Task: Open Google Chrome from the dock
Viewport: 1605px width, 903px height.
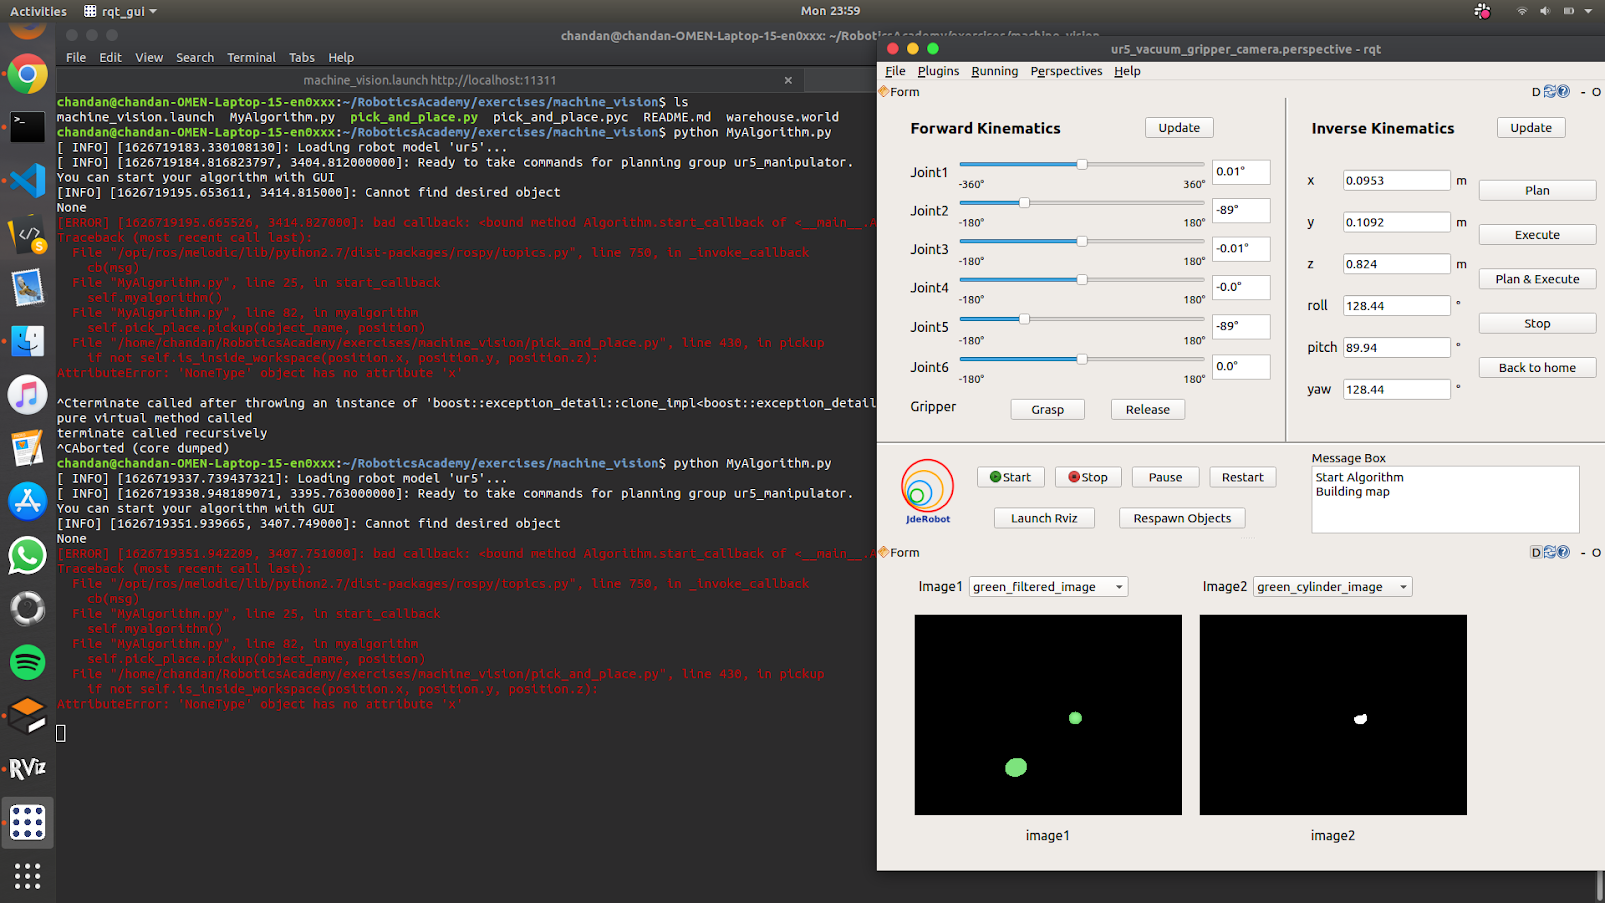Action: (27, 75)
